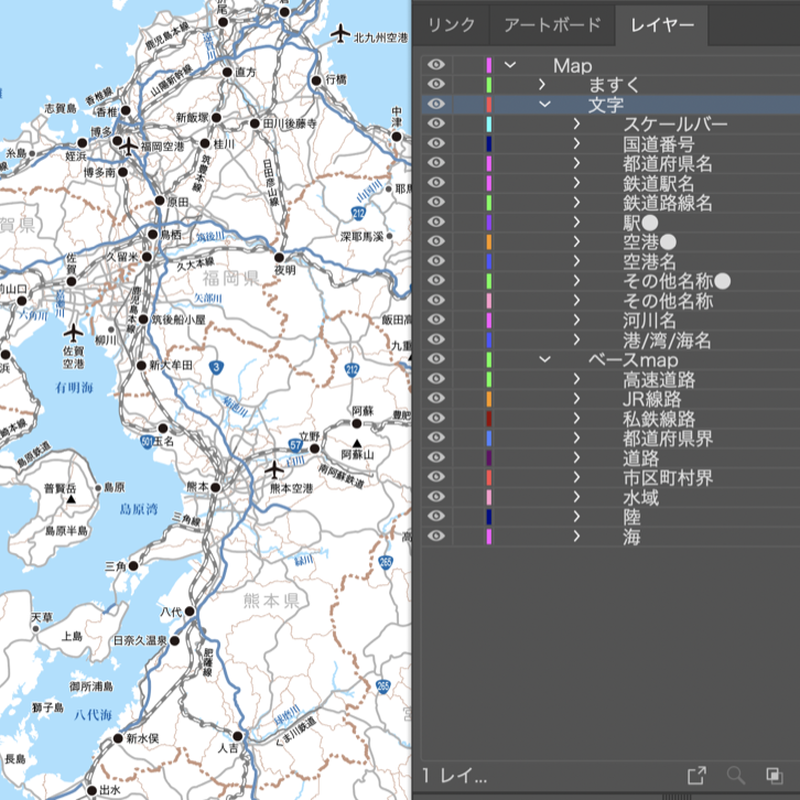Collapse the Map layer
This screenshot has width=800, height=800.
510,66
